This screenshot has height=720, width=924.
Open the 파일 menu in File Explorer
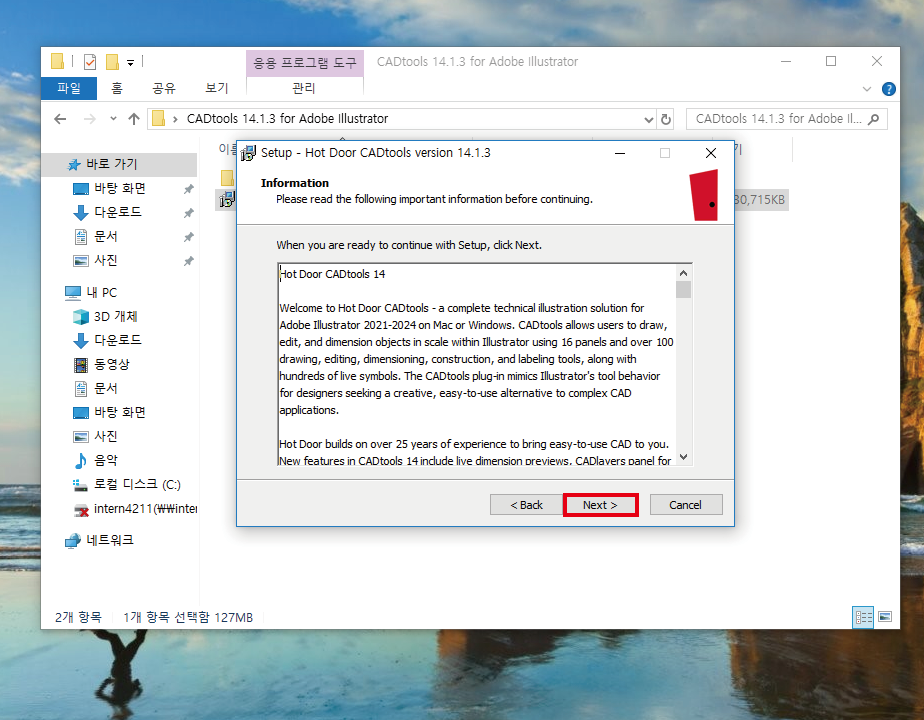[68, 88]
